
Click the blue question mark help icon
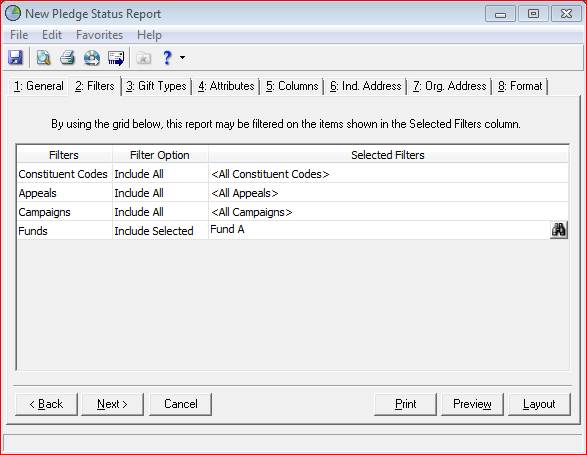[x=167, y=58]
